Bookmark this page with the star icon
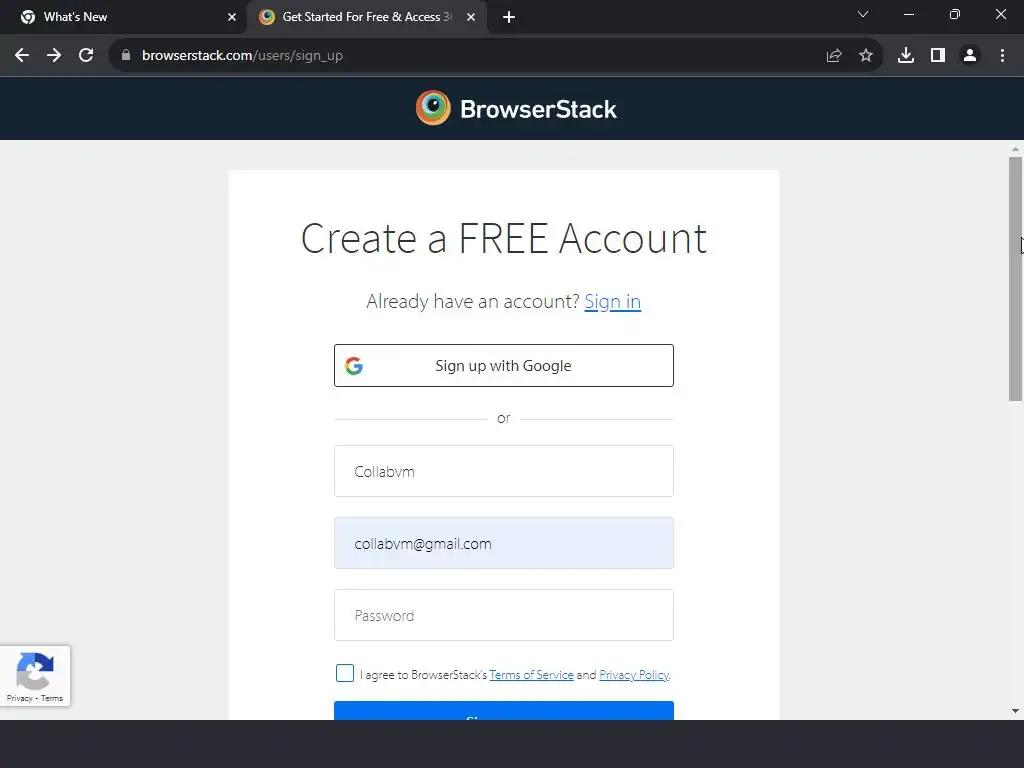This screenshot has width=1024, height=768. (866, 56)
